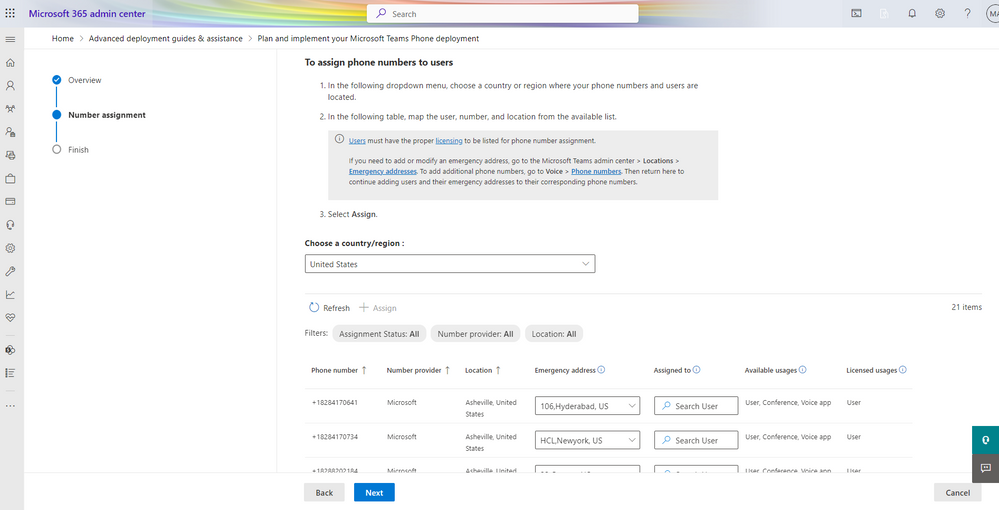Viewport: 999px width, 510px height.
Task: Open the teal help & support widget
Action: click(986, 440)
